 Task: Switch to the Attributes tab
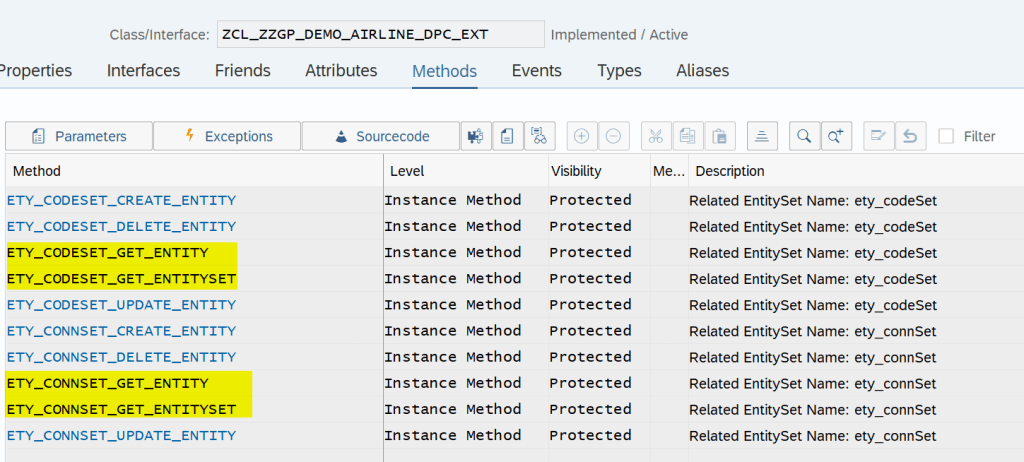341,71
